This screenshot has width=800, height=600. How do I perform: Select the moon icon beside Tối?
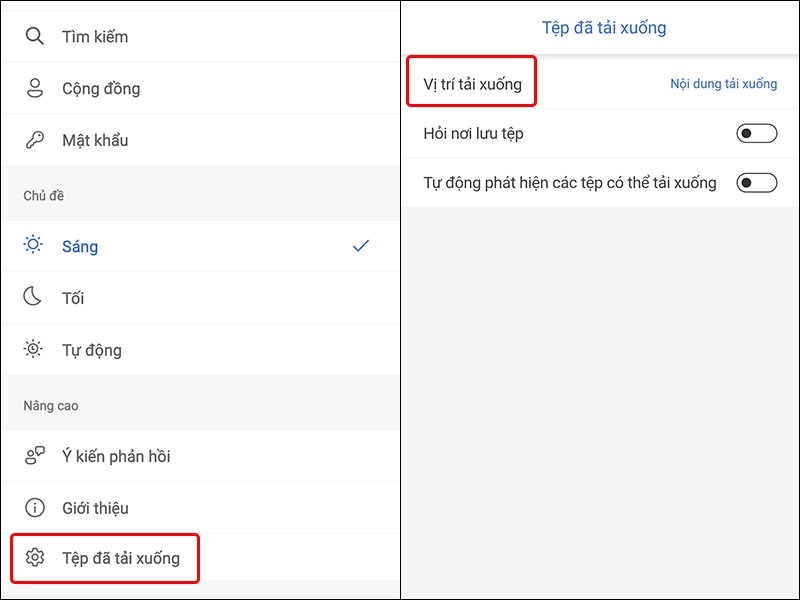(35, 298)
